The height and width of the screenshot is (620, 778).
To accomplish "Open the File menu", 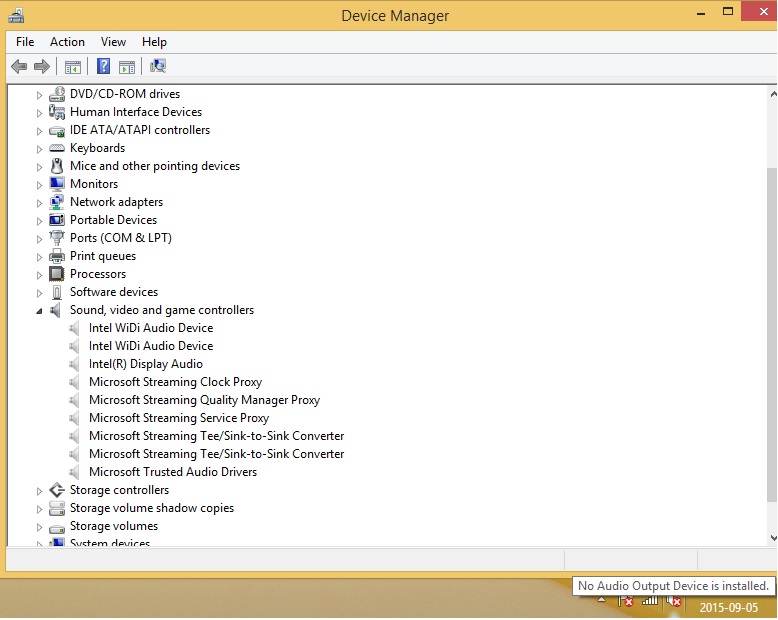I will 25,42.
